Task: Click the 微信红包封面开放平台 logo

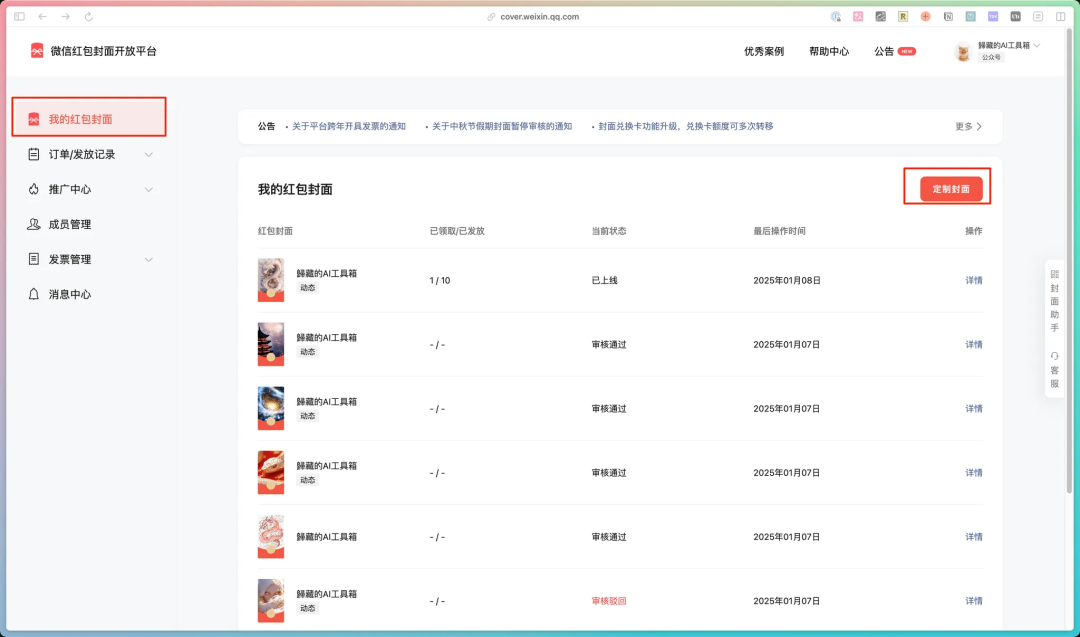Action: (94, 51)
